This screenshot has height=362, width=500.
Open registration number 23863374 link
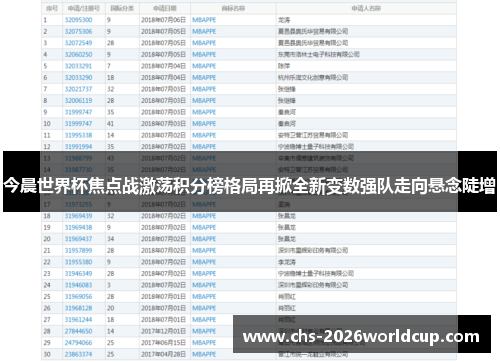pos(78,354)
